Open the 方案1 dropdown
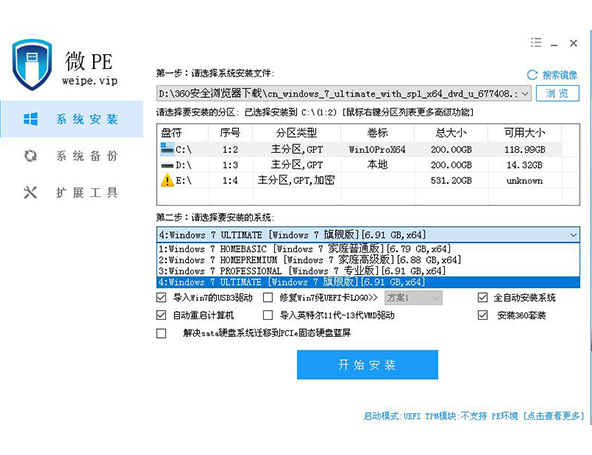Image resolution: width=592 pixels, height=455 pixels. pyautogui.click(x=413, y=298)
